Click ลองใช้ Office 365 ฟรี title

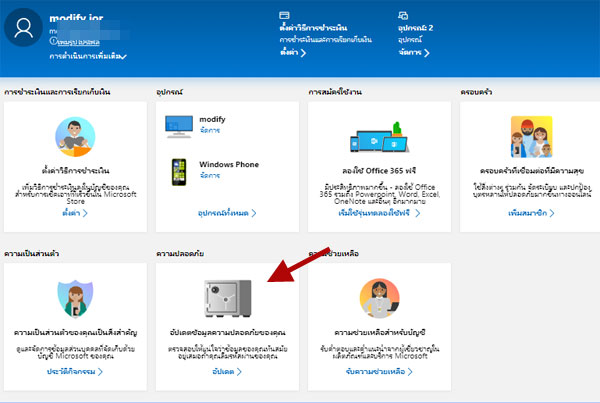379,171
